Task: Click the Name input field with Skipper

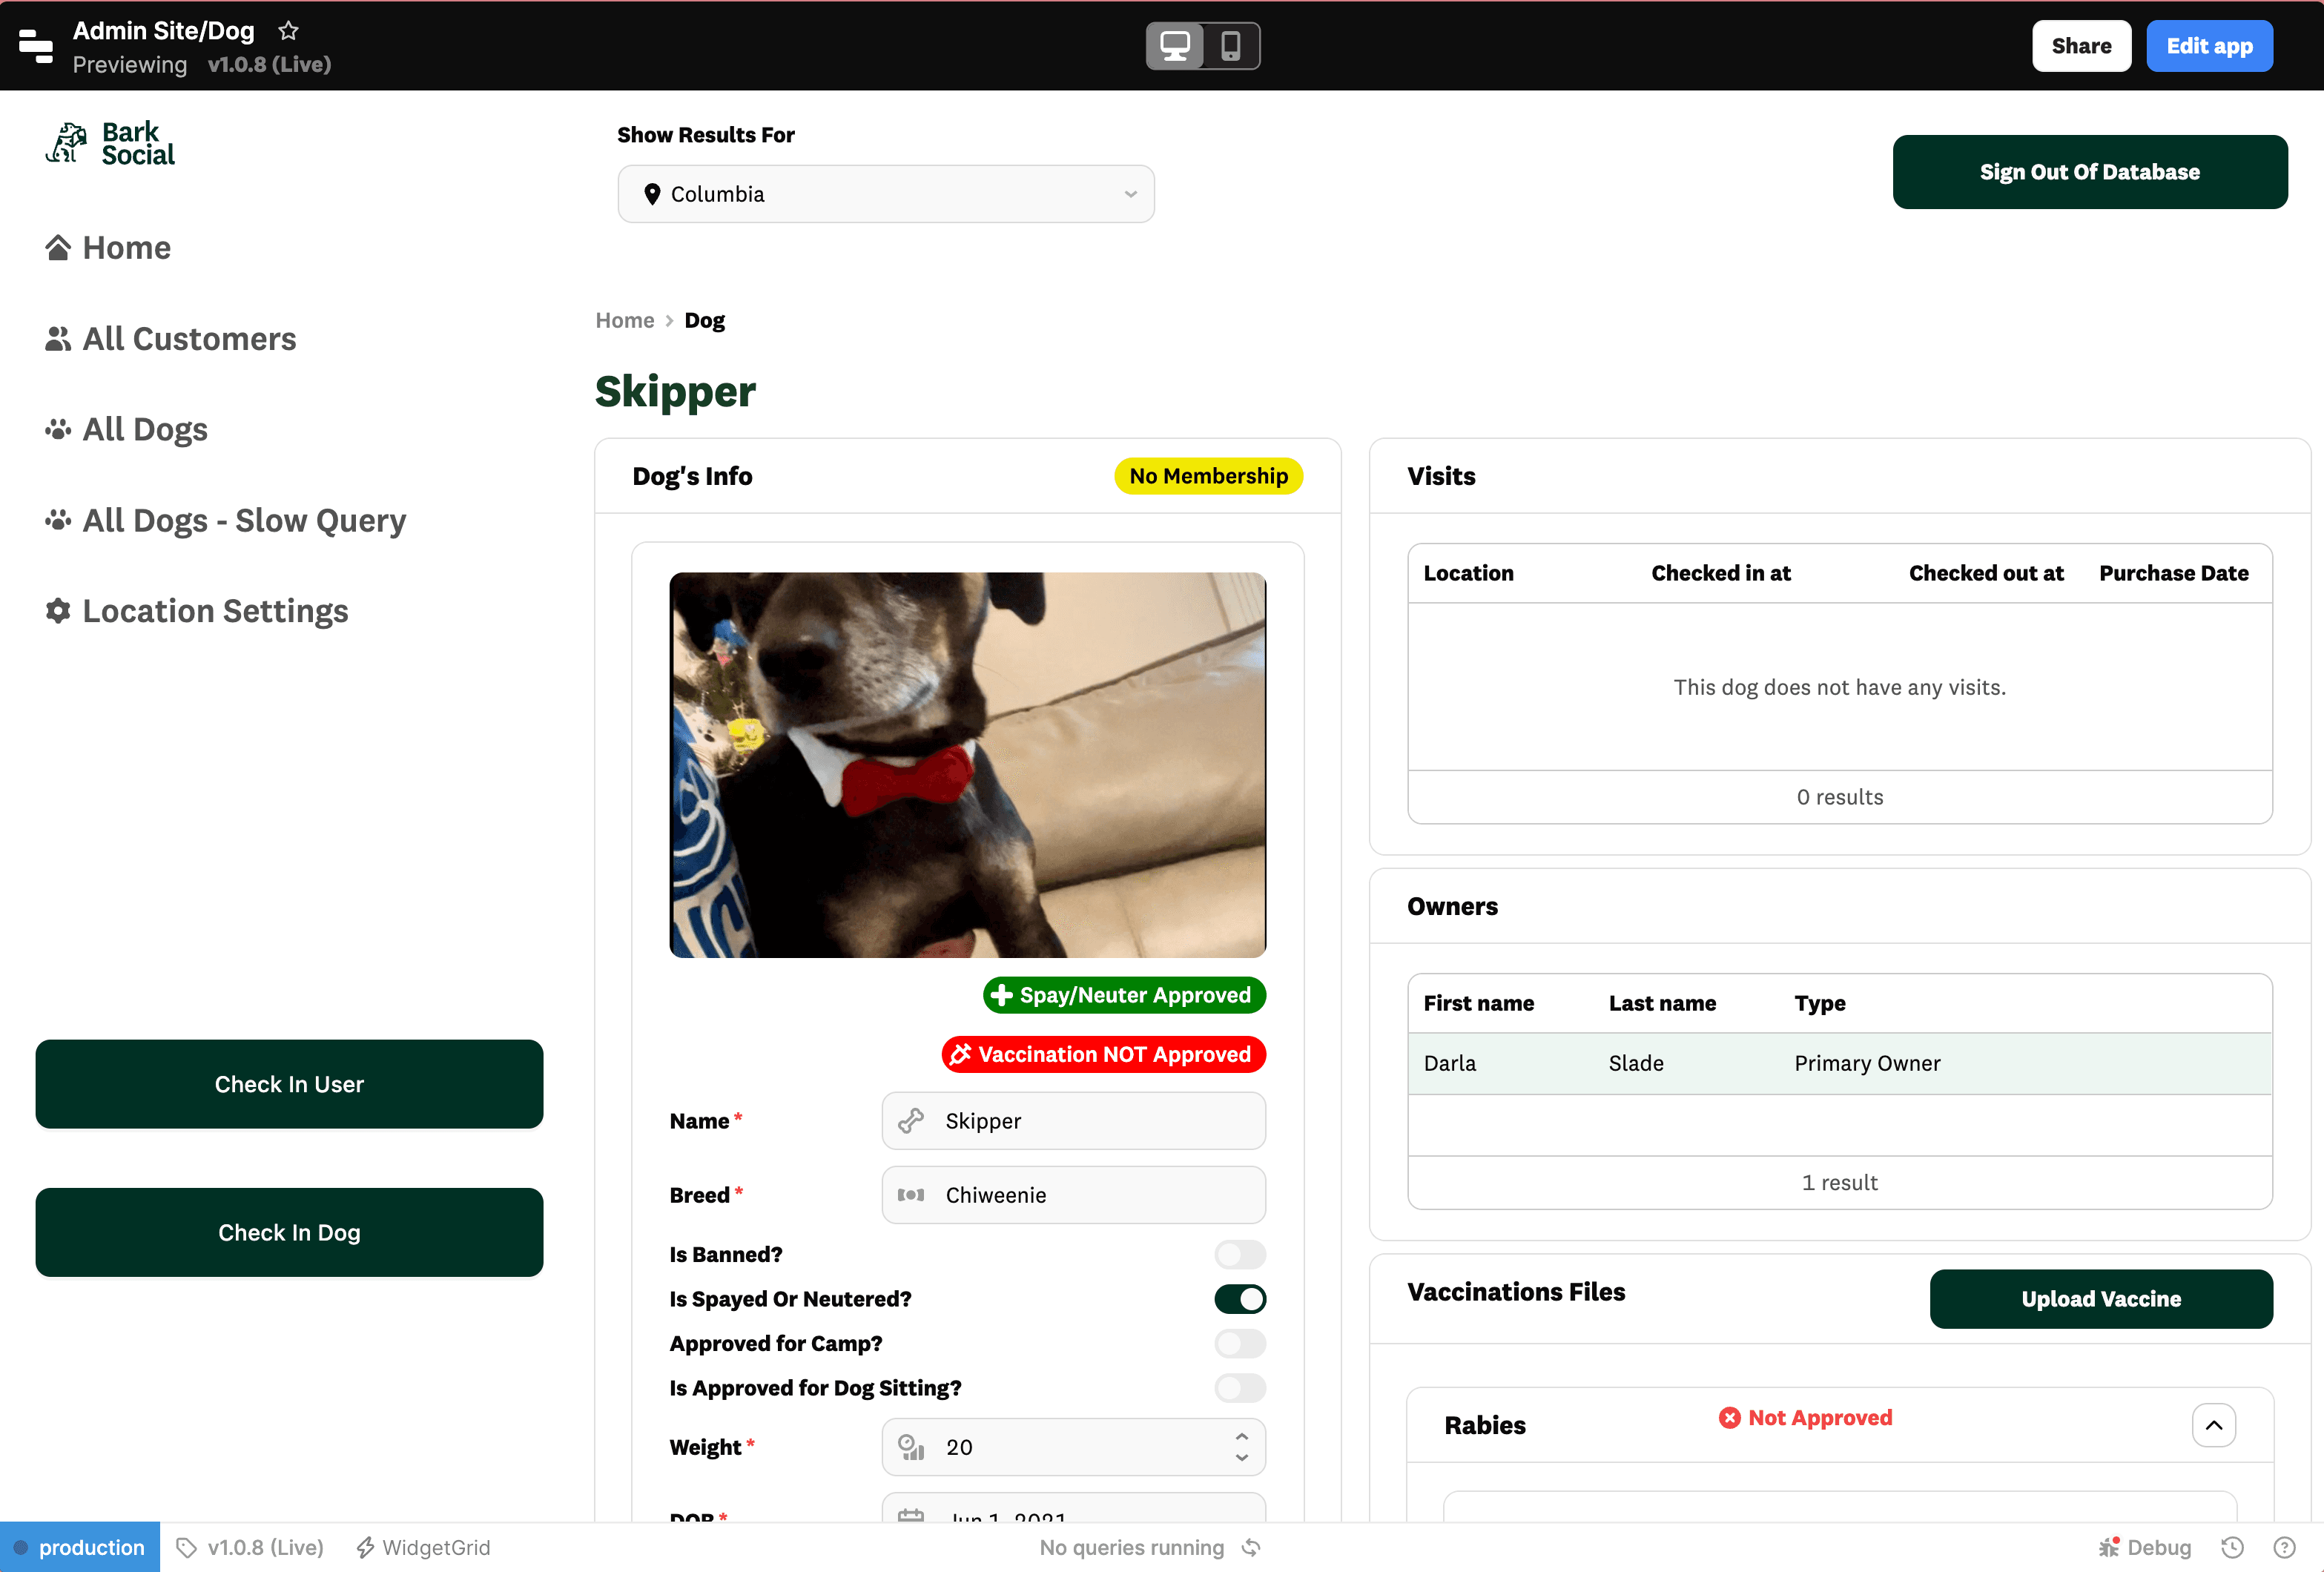Action: (1074, 1121)
